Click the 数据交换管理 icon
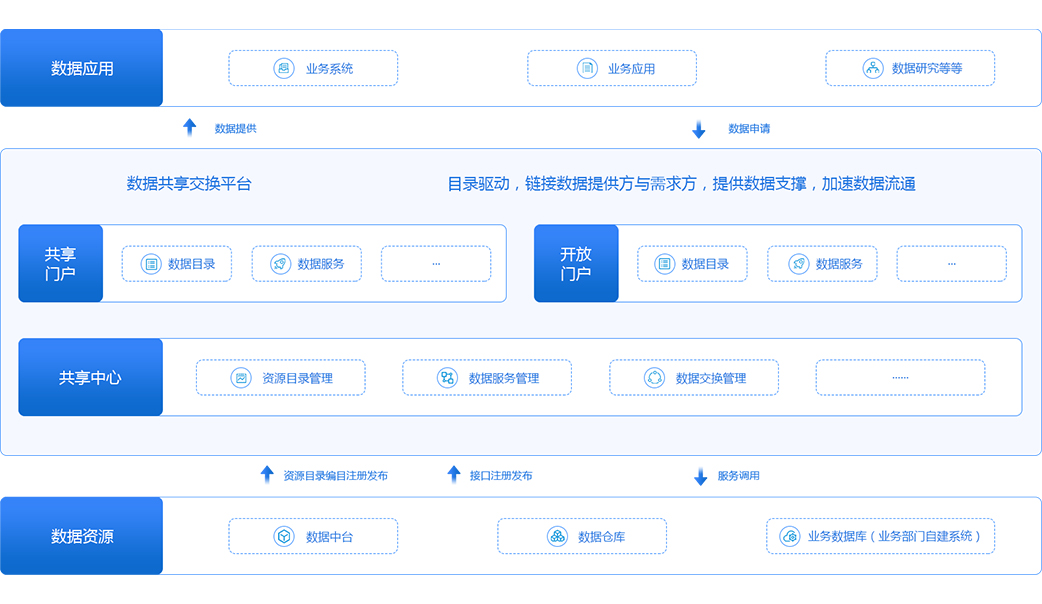1042x604 pixels. point(654,378)
